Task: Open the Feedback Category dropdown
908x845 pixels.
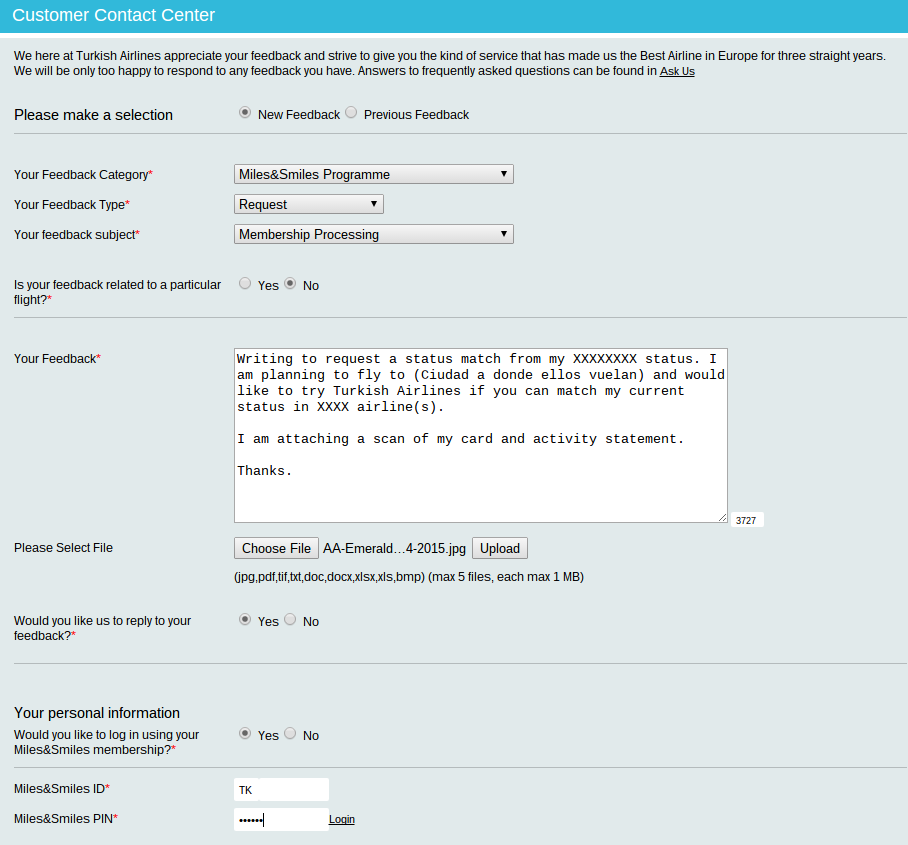Action: tap(374, 174)
